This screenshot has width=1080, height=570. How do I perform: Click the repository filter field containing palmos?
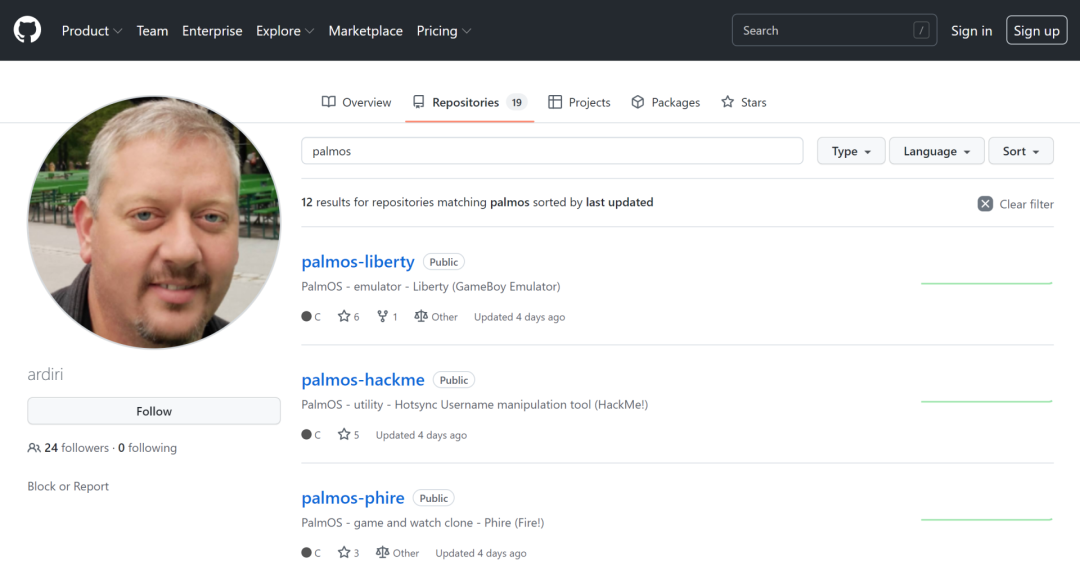[552, 151]
